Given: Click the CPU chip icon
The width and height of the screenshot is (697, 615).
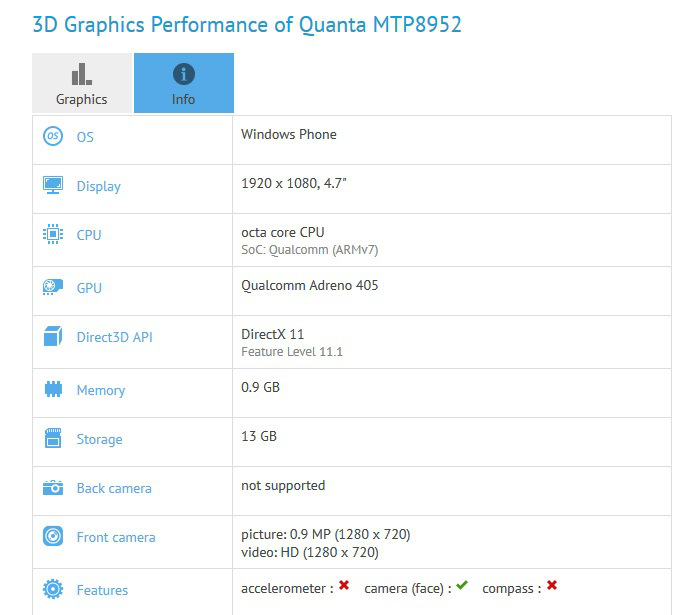Looking at the screenshot, I should (53, 235).
